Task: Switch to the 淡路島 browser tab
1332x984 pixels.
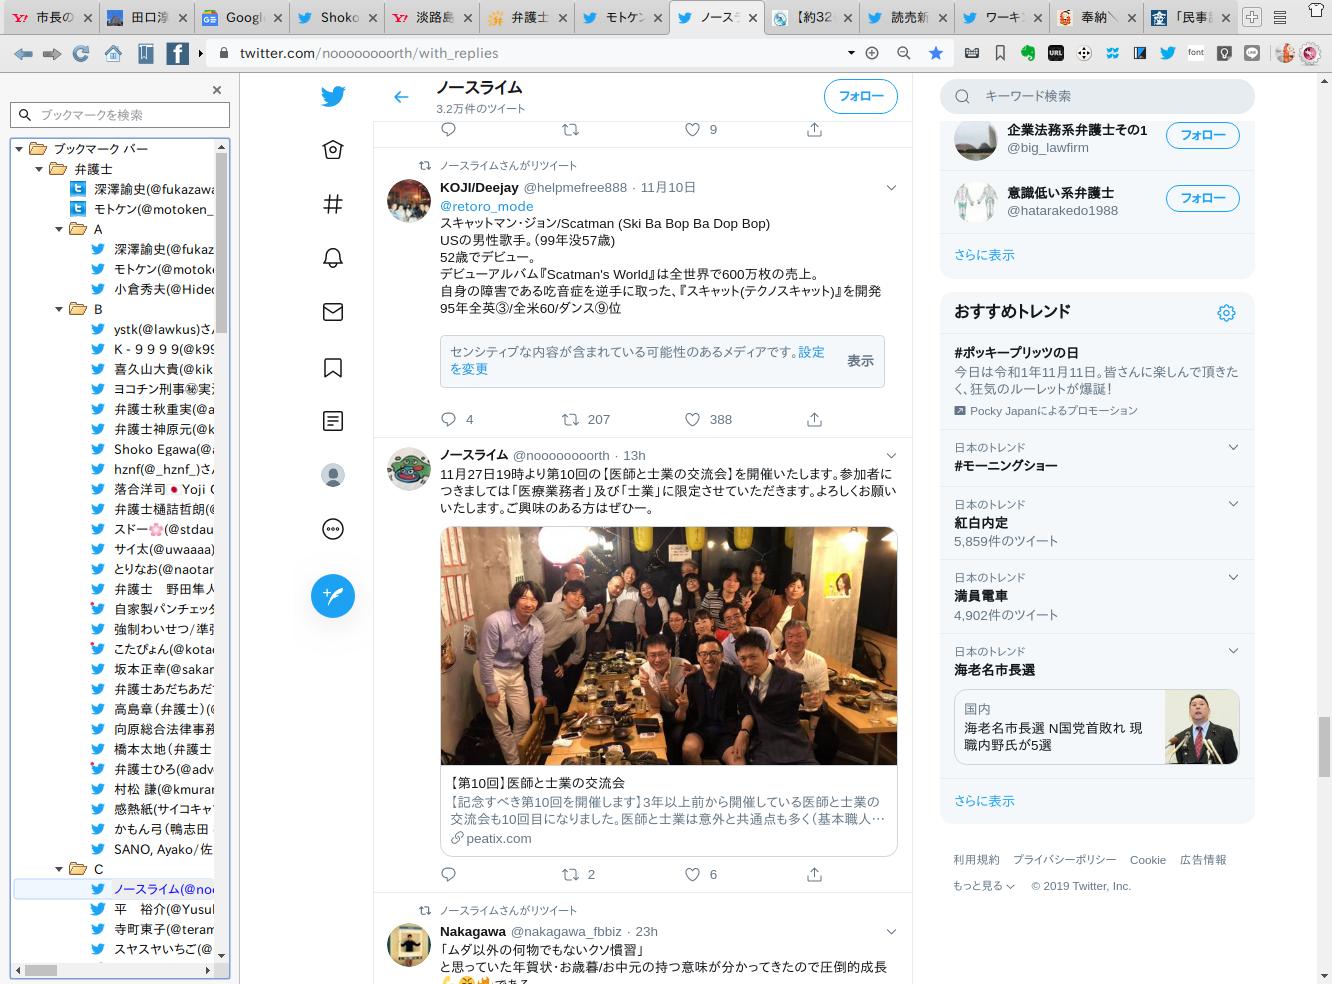Action: pos(430,17)
